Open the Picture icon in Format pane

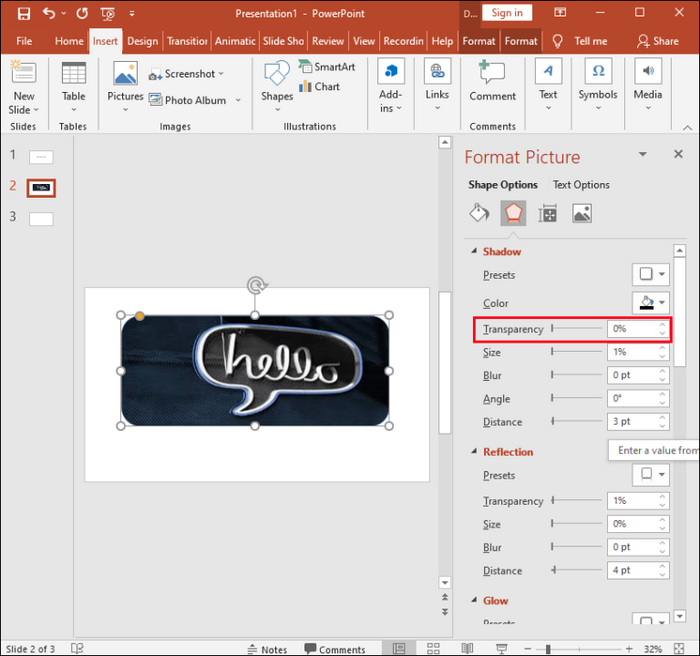point(581,213)
